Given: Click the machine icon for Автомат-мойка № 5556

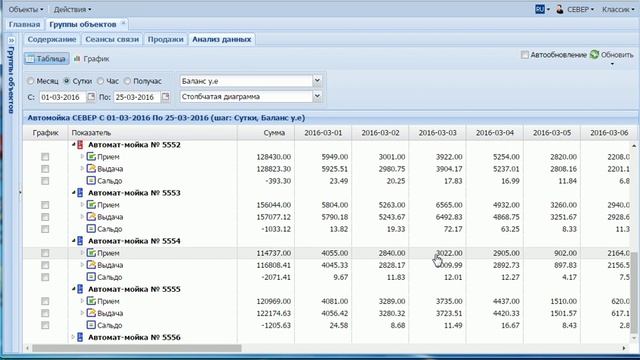Looking at the screenshot, I should [80, 337].
